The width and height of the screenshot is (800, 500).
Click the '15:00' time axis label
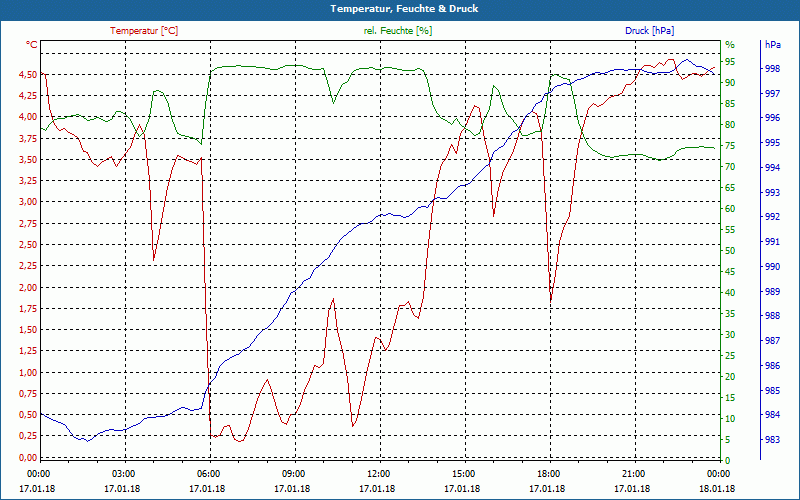463,473
